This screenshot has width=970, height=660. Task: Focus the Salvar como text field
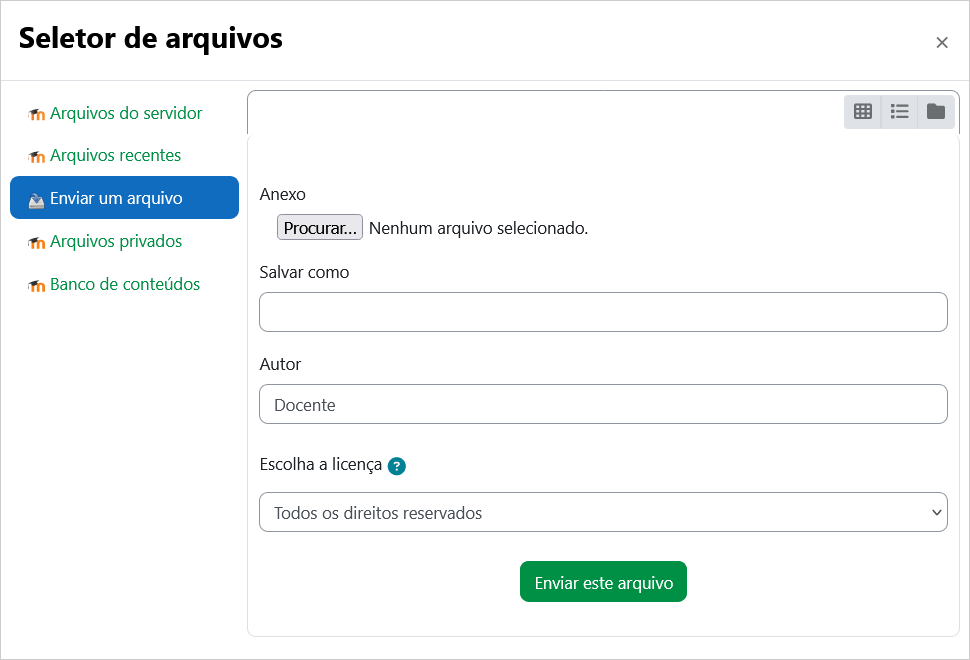click(x=603, y=312)
